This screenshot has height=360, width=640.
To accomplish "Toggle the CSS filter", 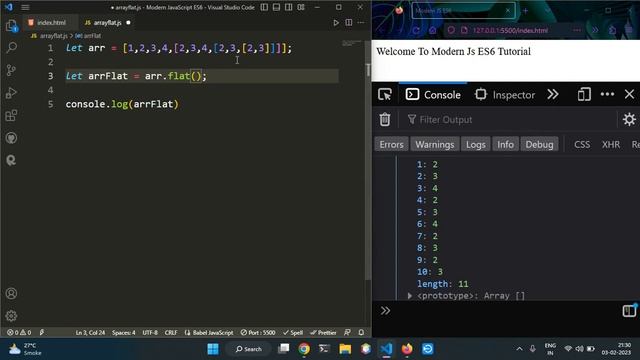I will pyautogui.click(x=582, y=144).
